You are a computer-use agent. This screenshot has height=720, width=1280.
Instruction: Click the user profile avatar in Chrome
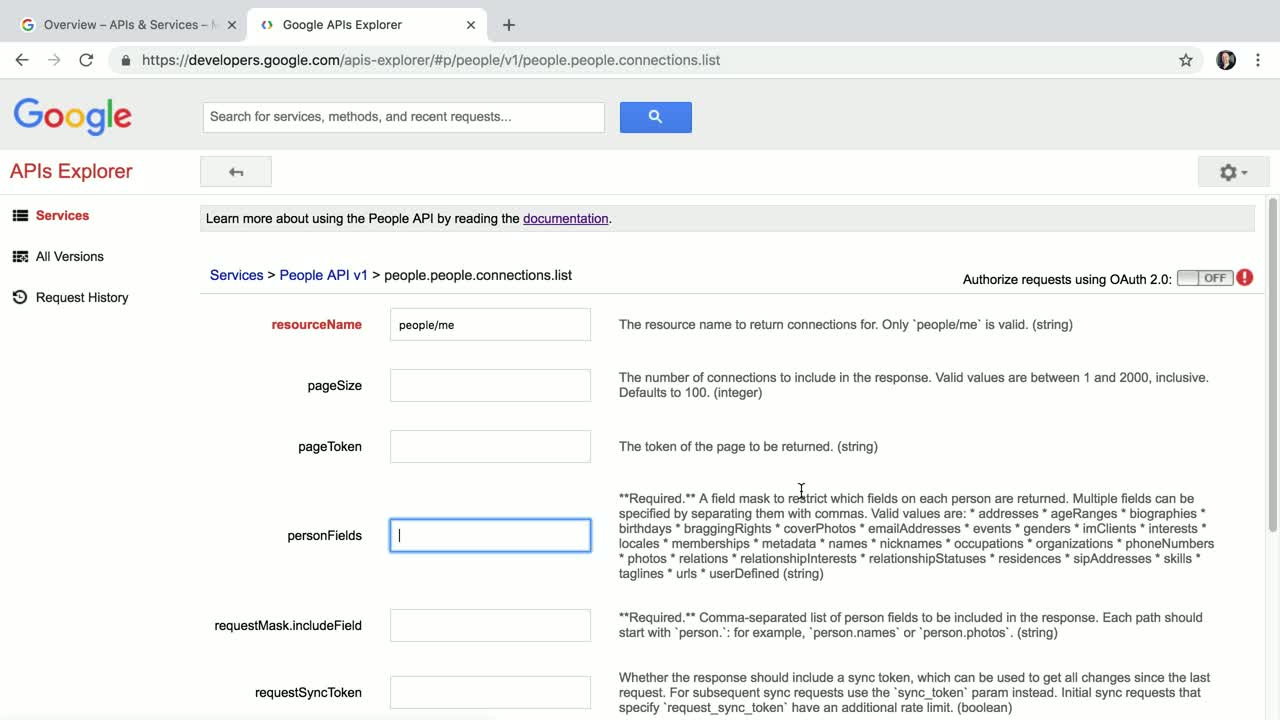[x=1226, y=60]
